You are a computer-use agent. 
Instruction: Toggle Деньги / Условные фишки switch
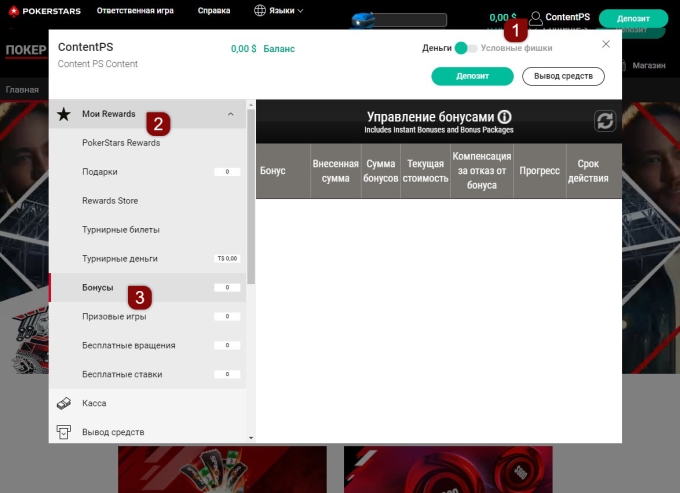pyautogui.click(x=466, y=48)
